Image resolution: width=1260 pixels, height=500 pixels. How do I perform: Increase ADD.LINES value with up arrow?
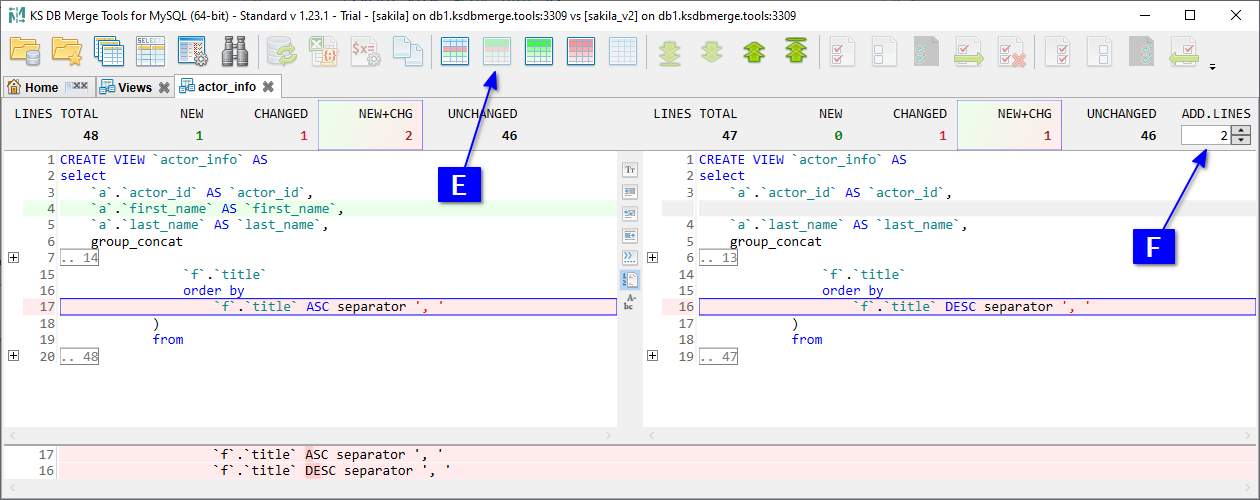pos(1241,130)
